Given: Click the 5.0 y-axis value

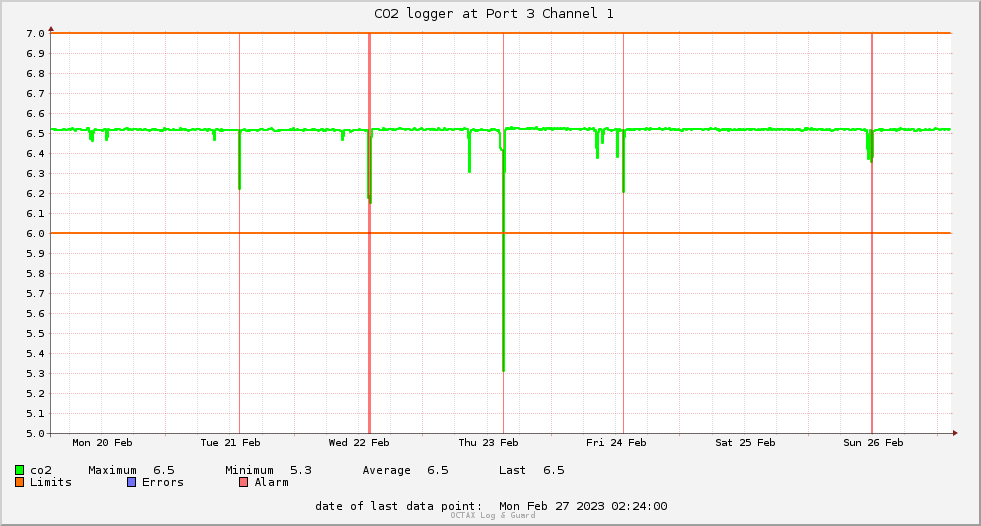Looking at the screenshot, I should click(36, 433).
